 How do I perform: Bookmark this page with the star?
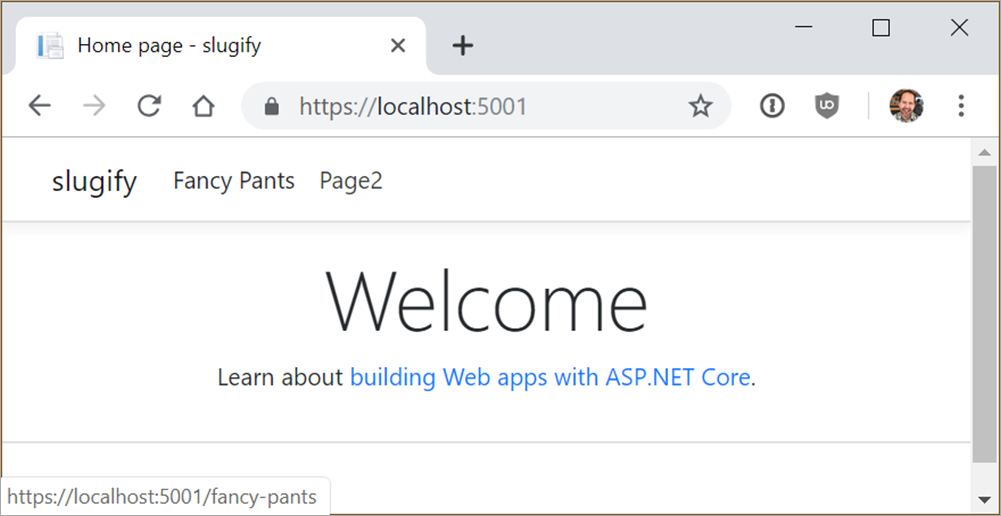[x=700, y=106]
